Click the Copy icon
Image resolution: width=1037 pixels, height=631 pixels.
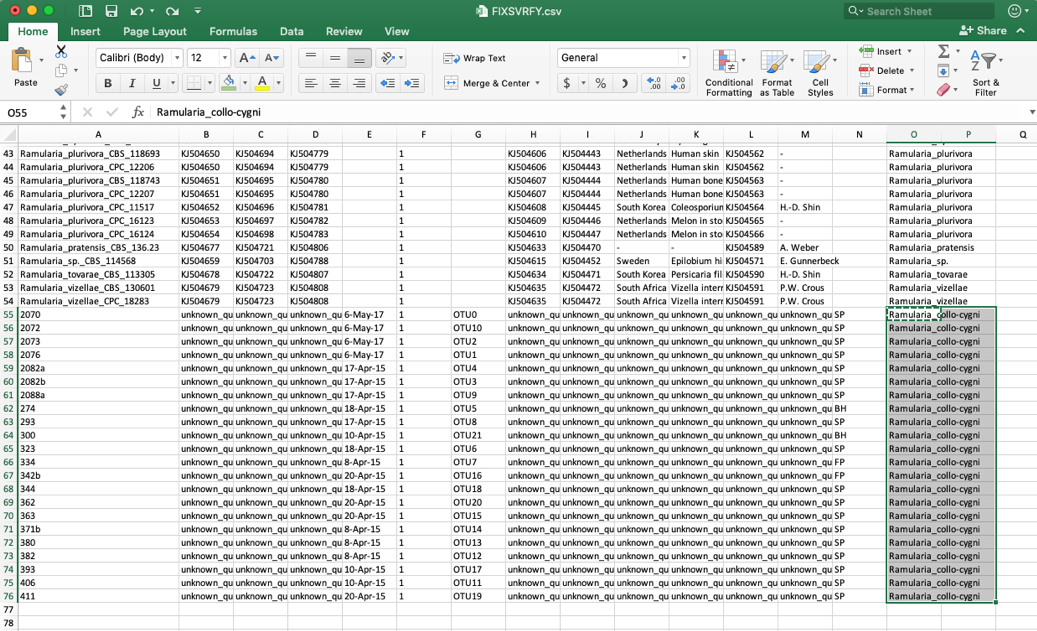click(62, 70)
